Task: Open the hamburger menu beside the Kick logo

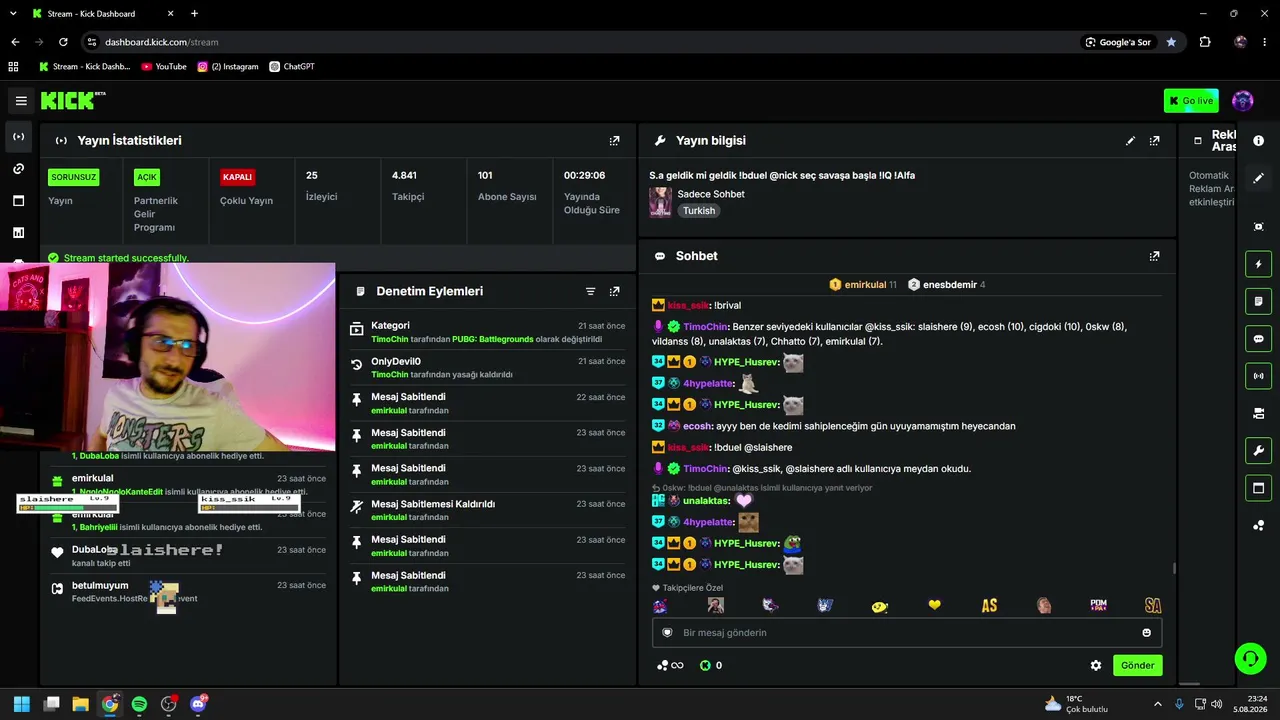Action: pyautogui.click(x=21, y=101)
